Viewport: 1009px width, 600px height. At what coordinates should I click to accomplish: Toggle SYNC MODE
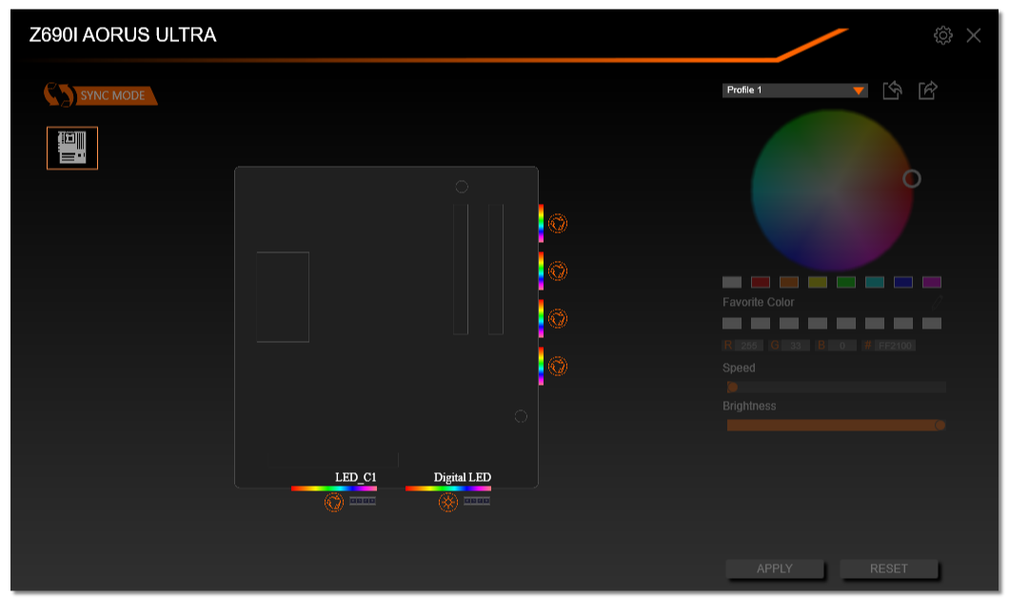[x=100, y=95]
